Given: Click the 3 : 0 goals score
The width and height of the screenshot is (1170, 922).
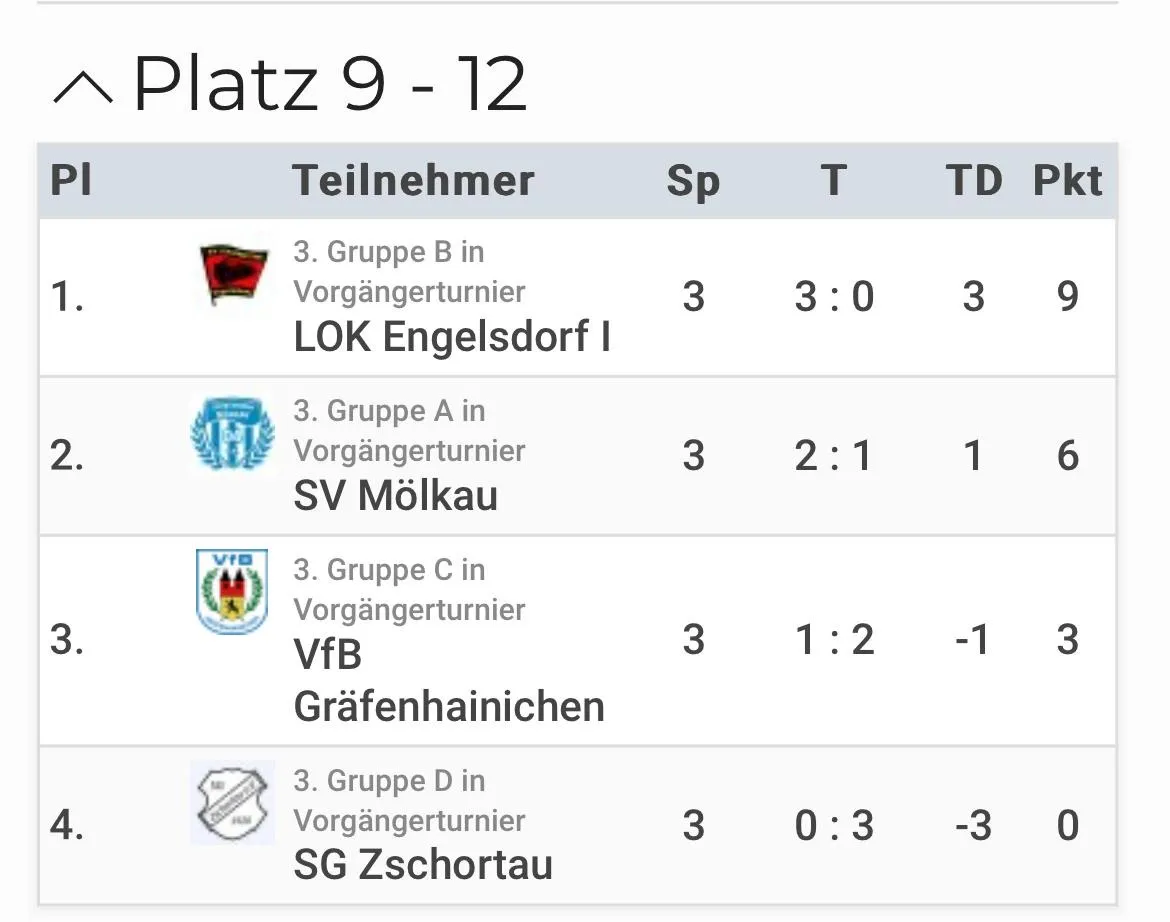Looking at the screenshot, I should pyautogui.click(x=834, y=297).
